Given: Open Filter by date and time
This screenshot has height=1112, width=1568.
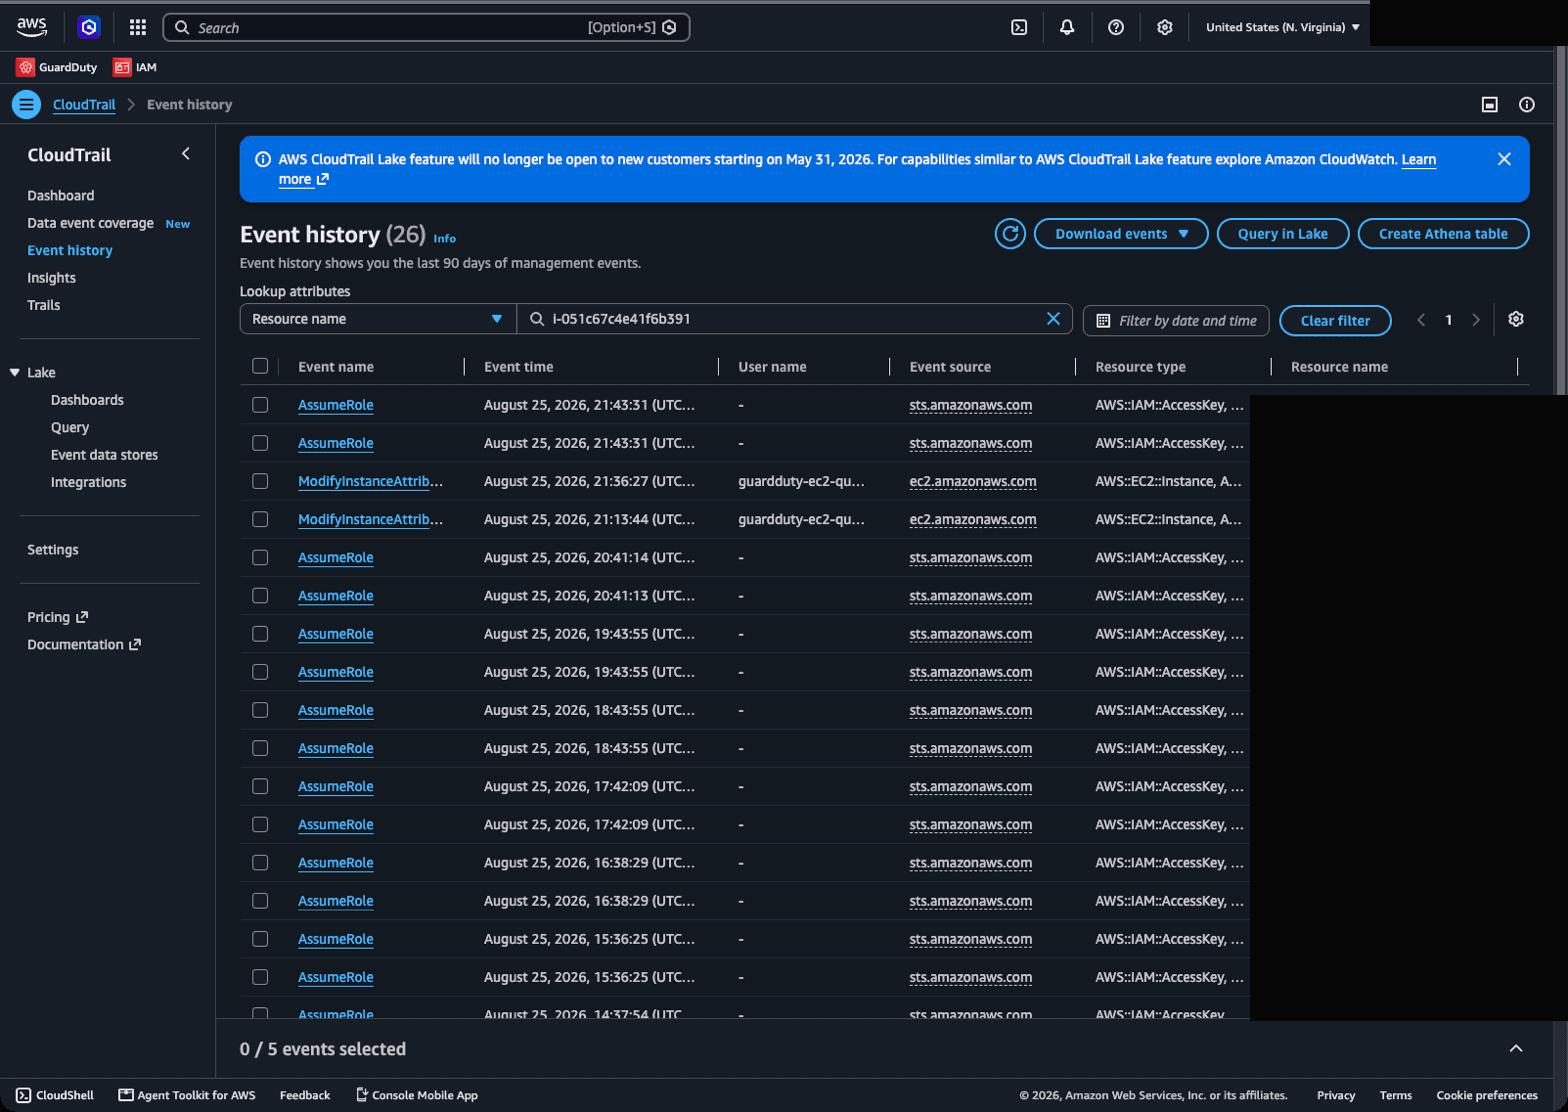Looking at the screenshot, I should (x=1176, y=320).
